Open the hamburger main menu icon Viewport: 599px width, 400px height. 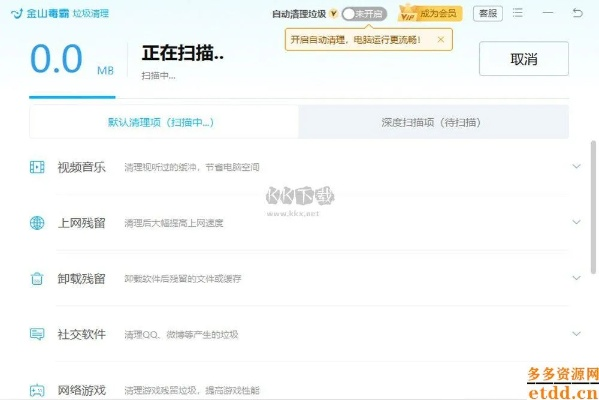[x=518, y=13]
